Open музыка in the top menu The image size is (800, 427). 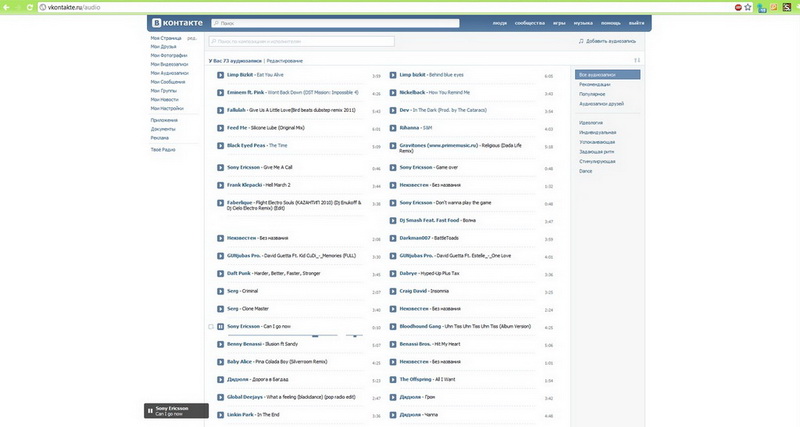click(583, 23)
